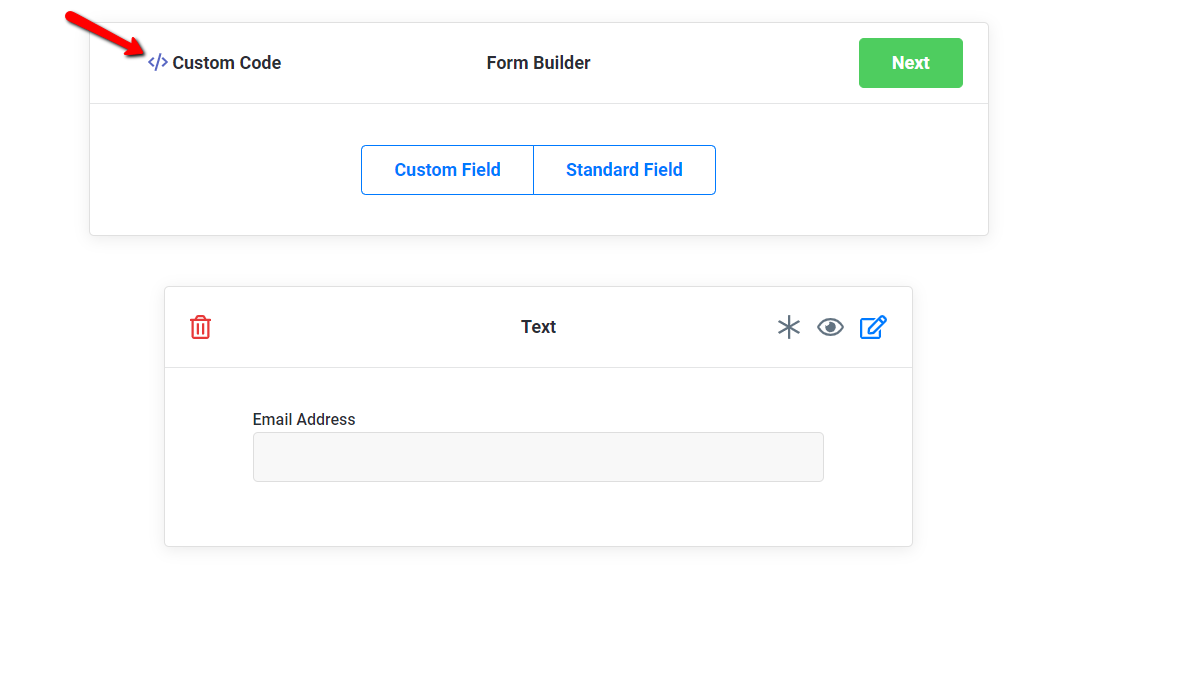
Task: Open the Custom Code text link
Action: (226, 63)
